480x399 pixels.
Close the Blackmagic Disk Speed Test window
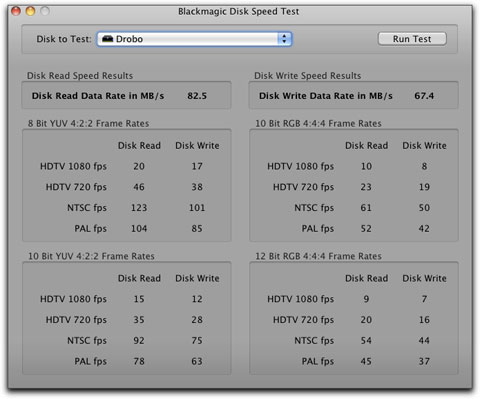point(16,11)
